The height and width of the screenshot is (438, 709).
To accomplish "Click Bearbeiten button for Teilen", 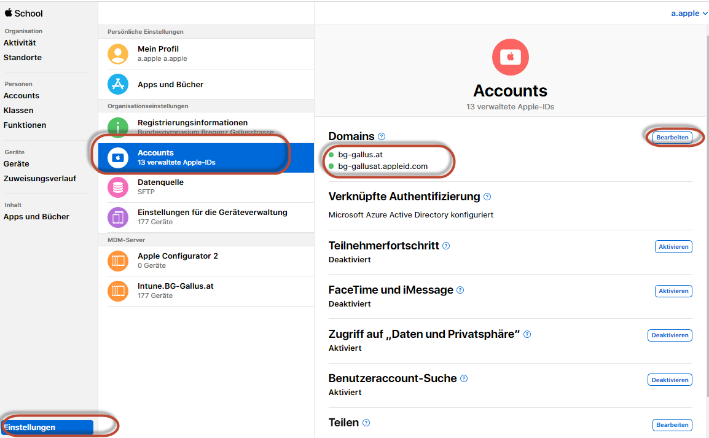I will 672,425.
